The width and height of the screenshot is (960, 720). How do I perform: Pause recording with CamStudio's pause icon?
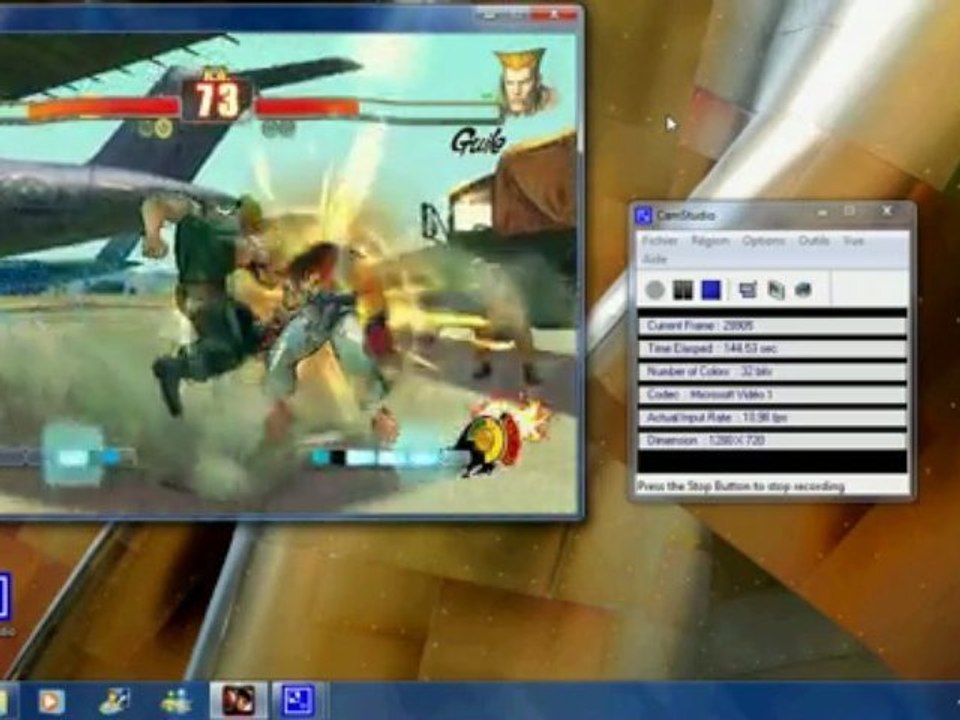pyautogui.click(x=683, y=290)
